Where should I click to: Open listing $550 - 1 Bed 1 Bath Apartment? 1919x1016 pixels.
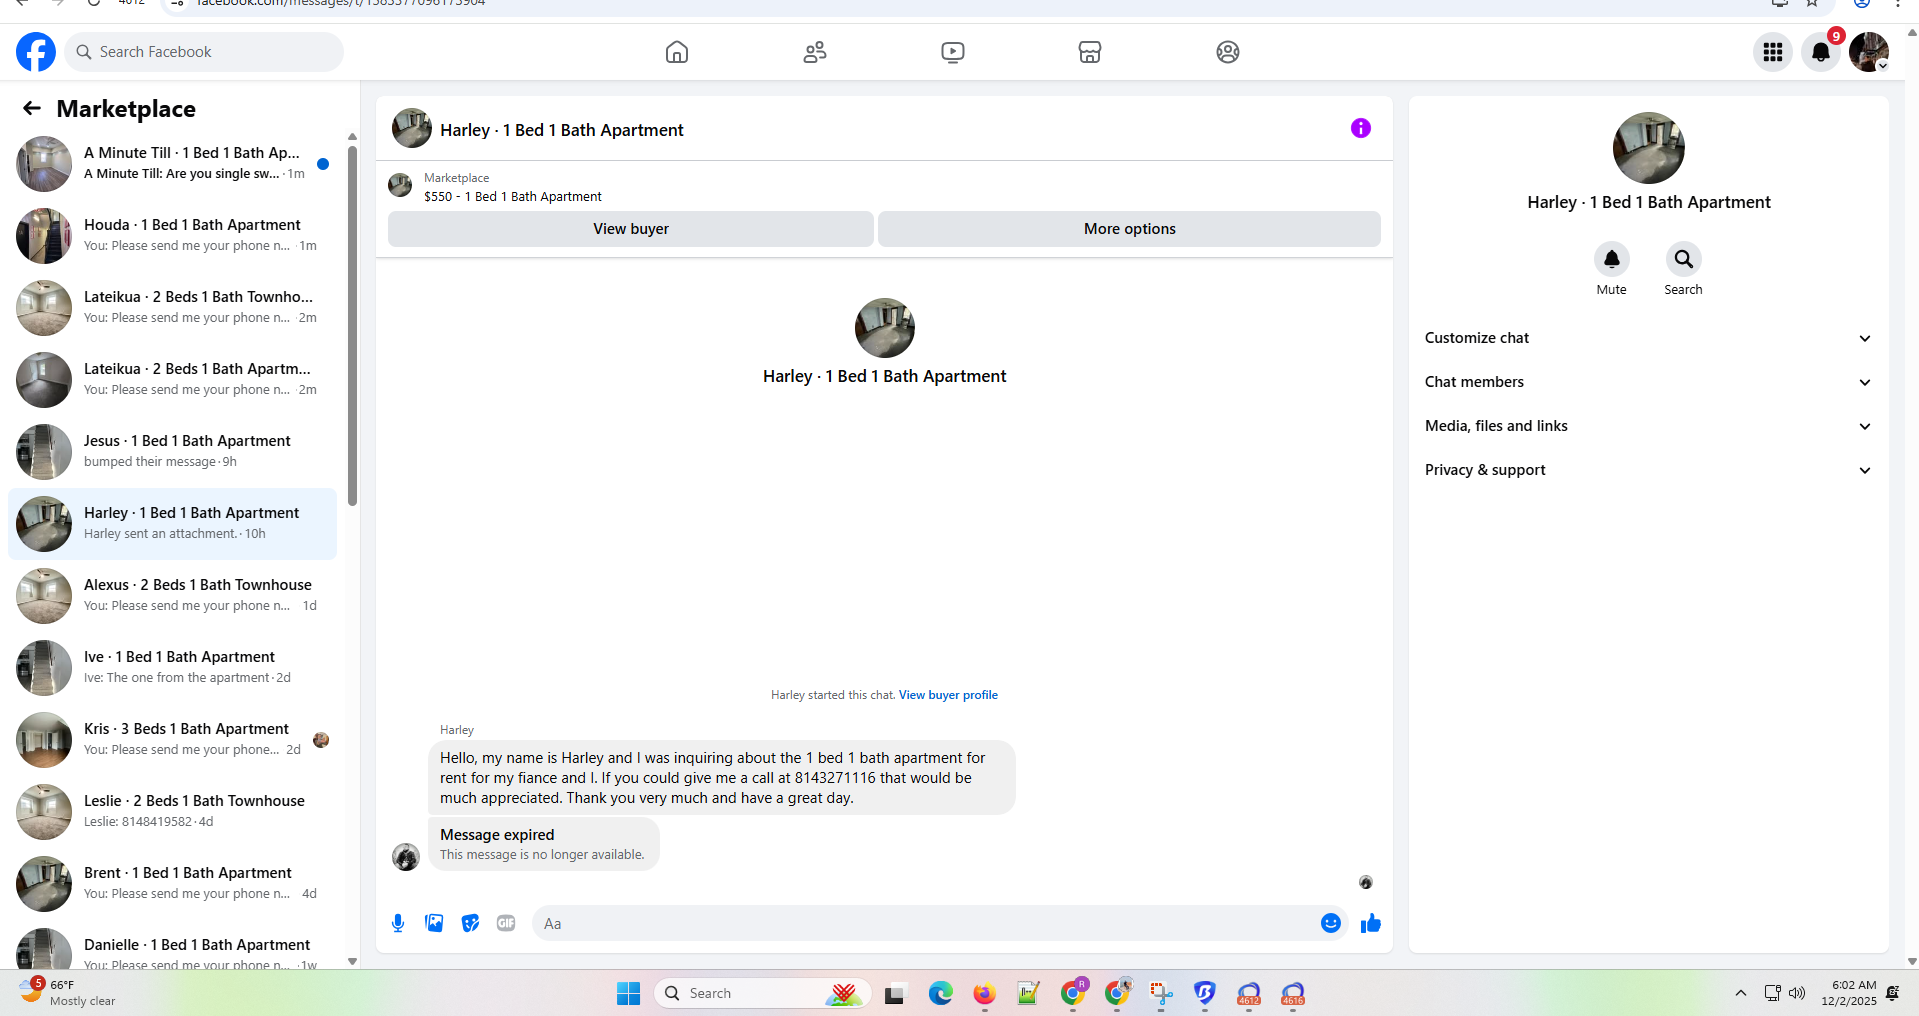pyautogui.click(x=513, y=197)
